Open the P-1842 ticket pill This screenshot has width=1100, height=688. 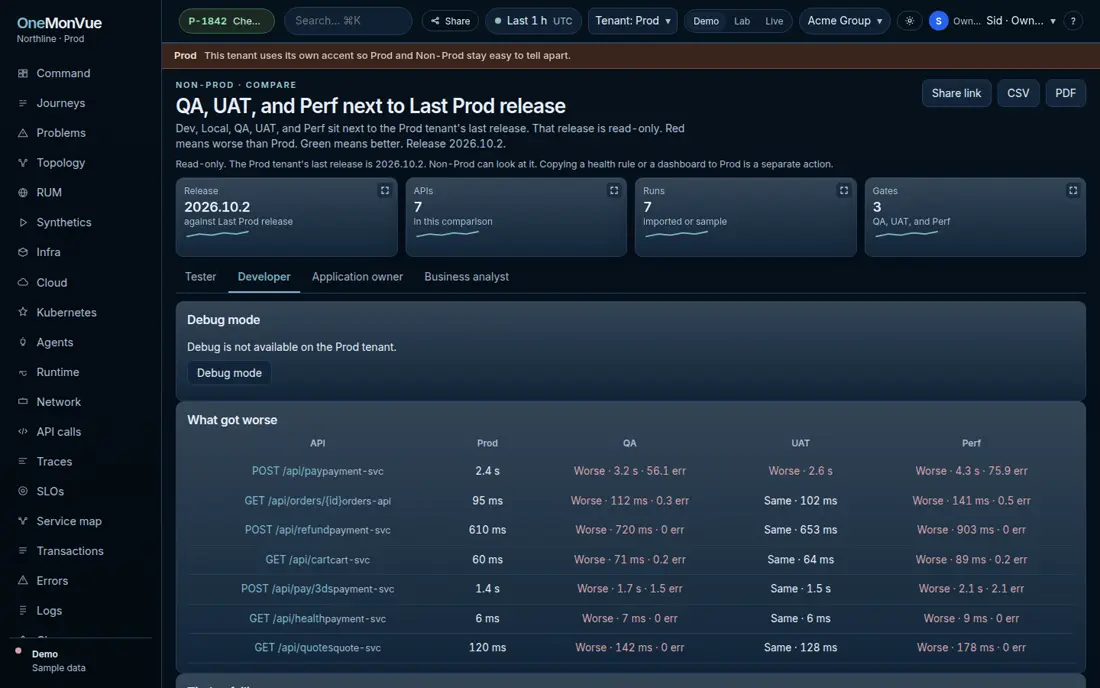(x=226, y=21)
